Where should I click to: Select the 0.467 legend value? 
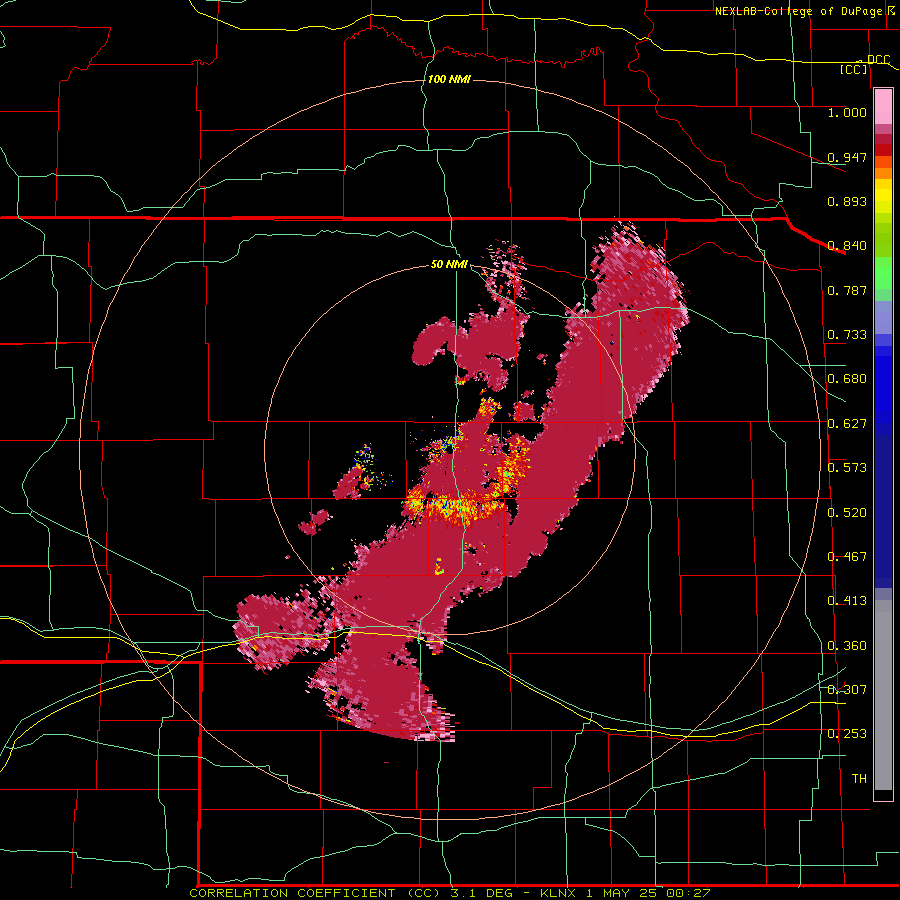click(847, 556)
